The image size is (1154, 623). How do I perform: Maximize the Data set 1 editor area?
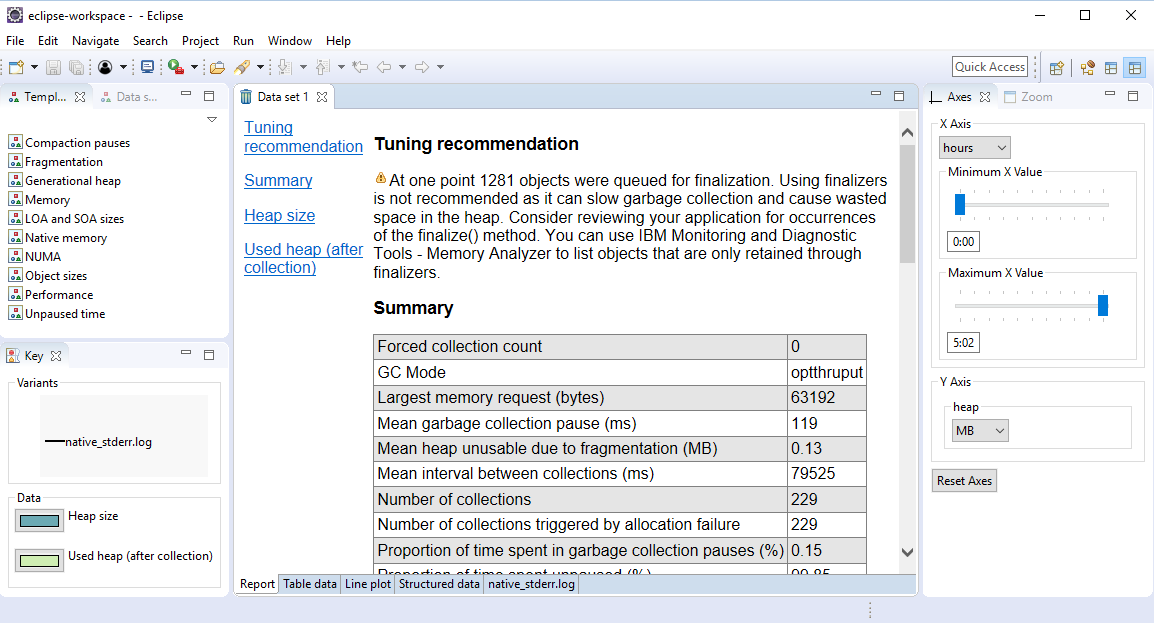pyautogui.click(x=899, y=96)
